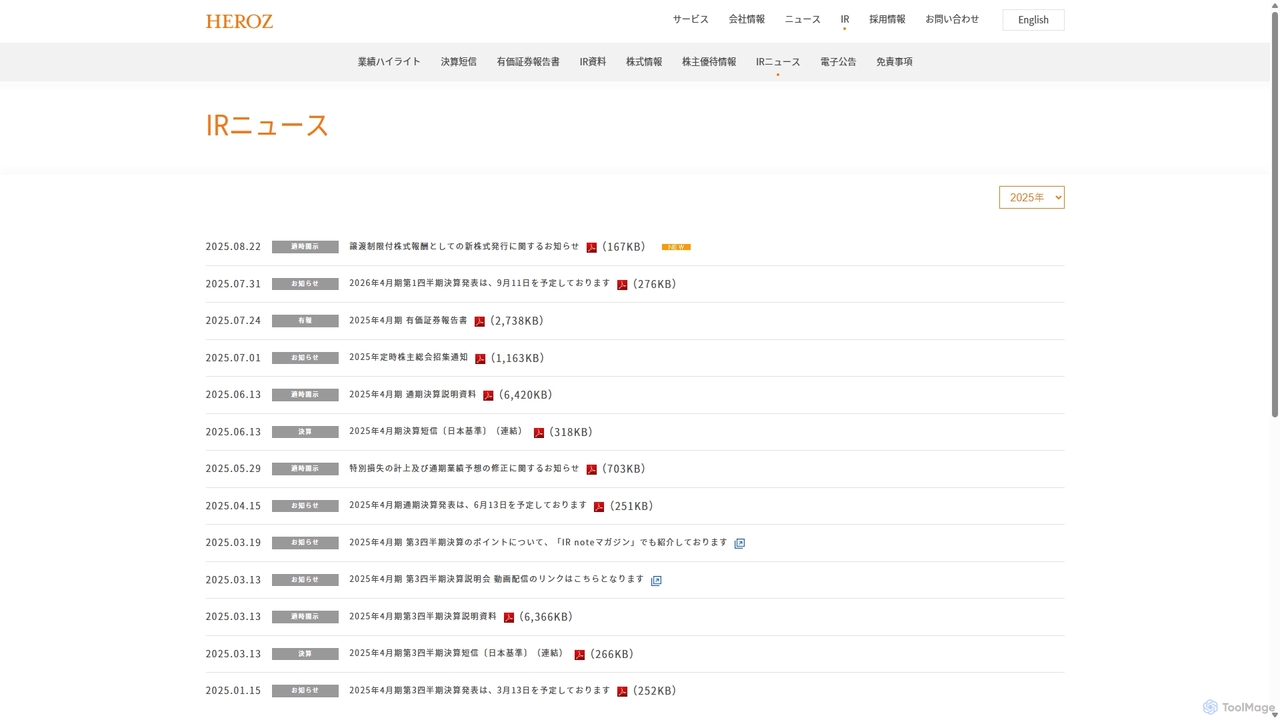Click the date 2025.04.15
Screen dimensions: 1280x720
pos(233,506)
